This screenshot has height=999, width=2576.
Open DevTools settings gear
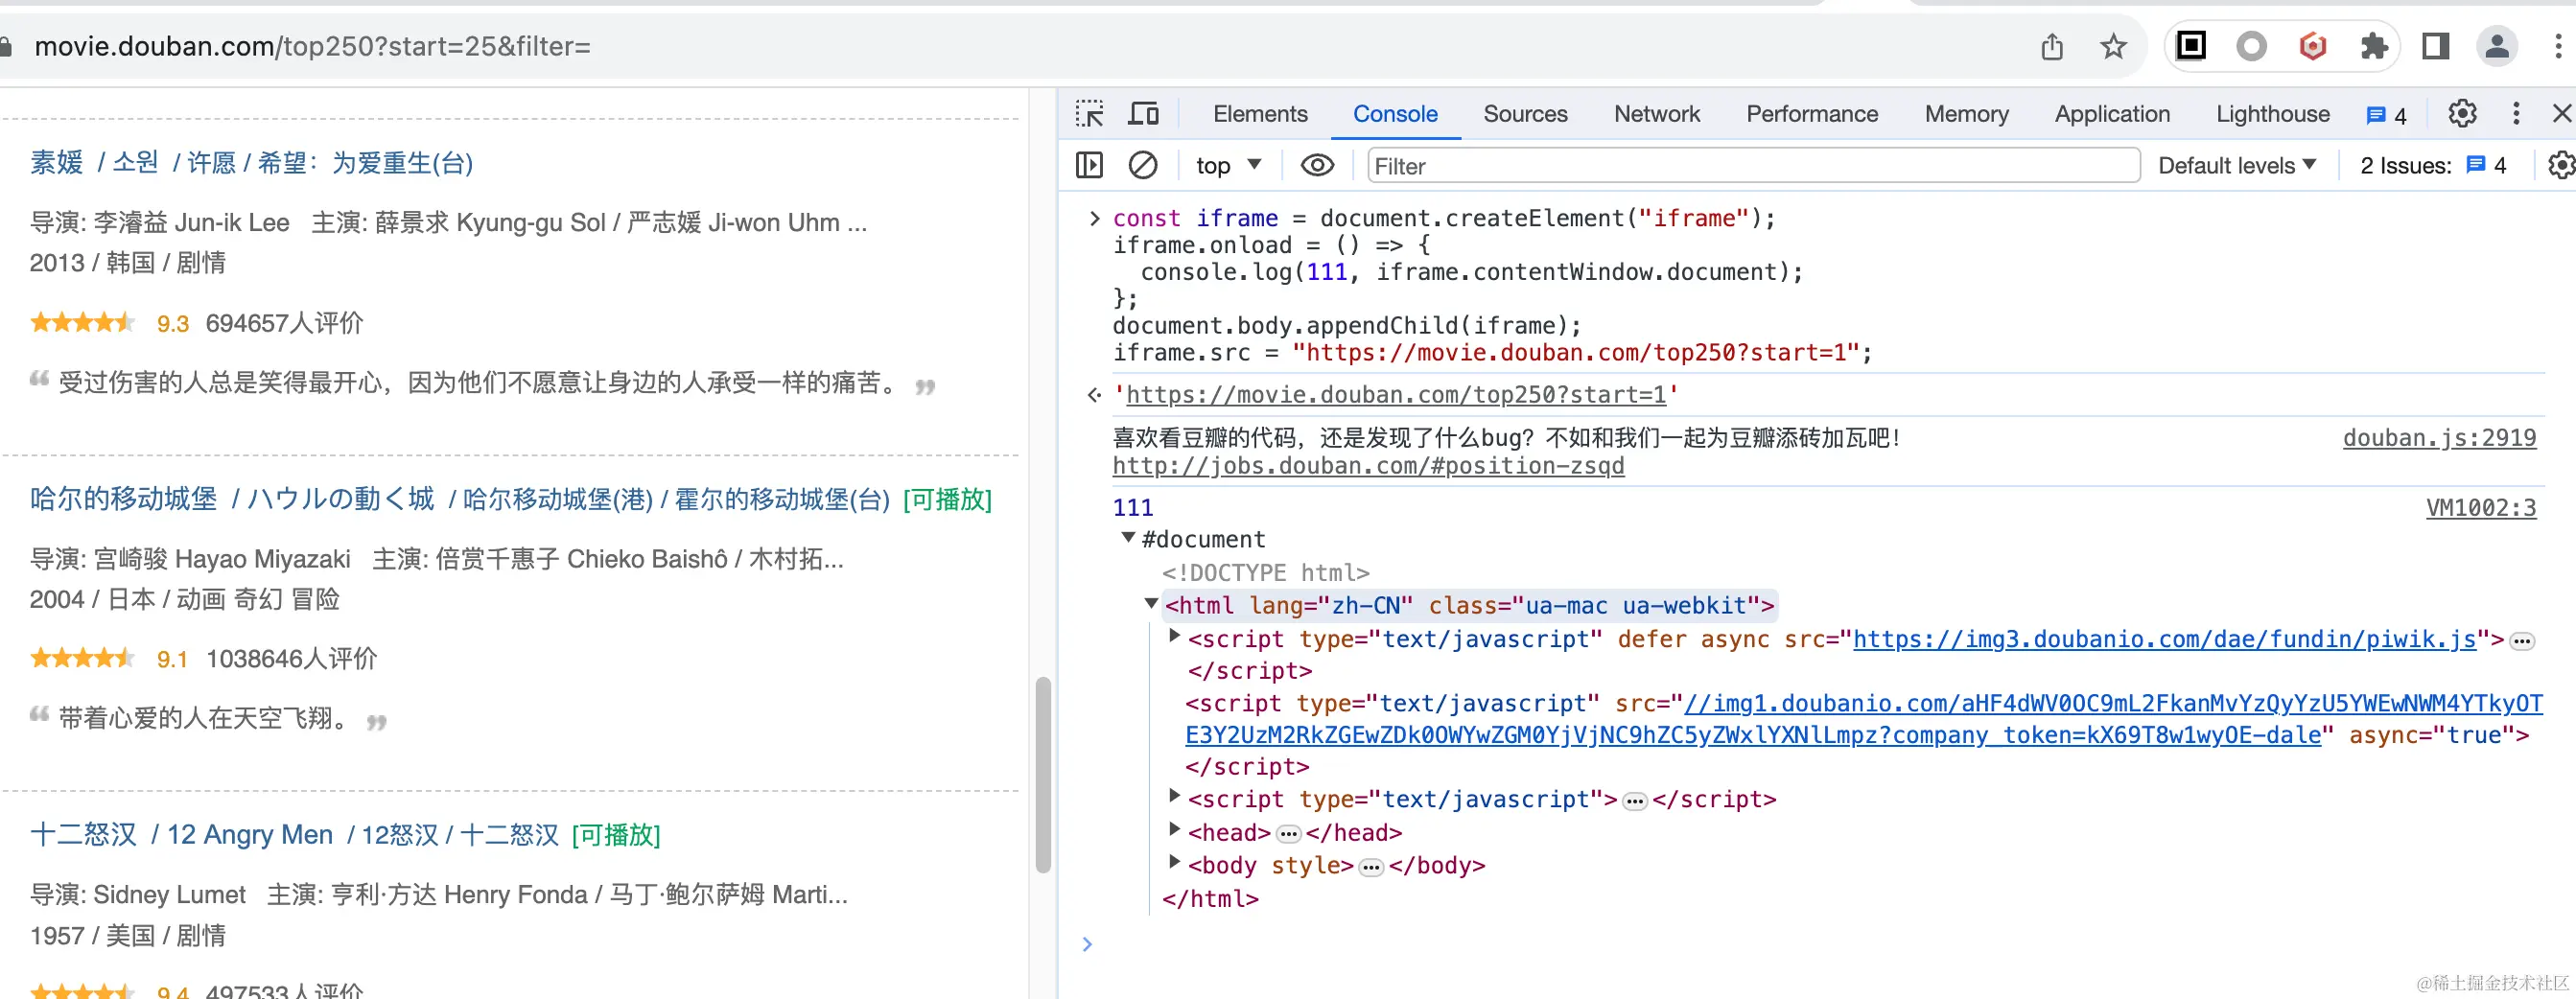[x=2462, y=114]
